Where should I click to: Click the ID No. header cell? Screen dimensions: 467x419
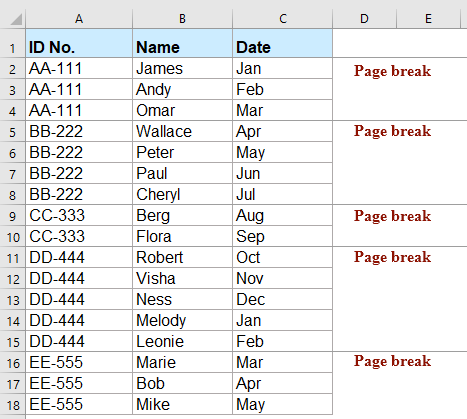(x=79, y=43)
